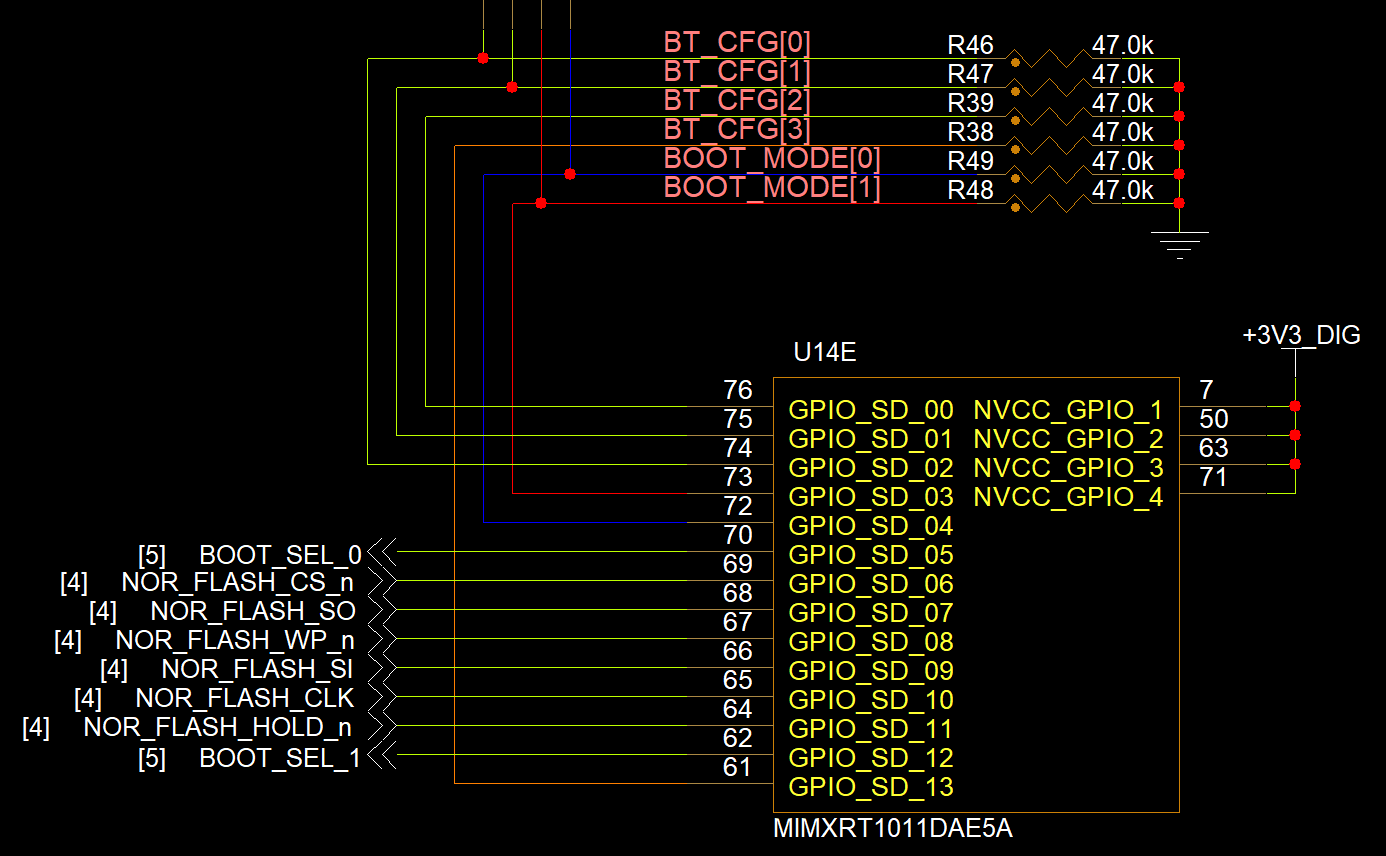Image resolution: width=1386 pixels, height=856 pixels.
Task: Click resistor designator R47
Action: 970,74
